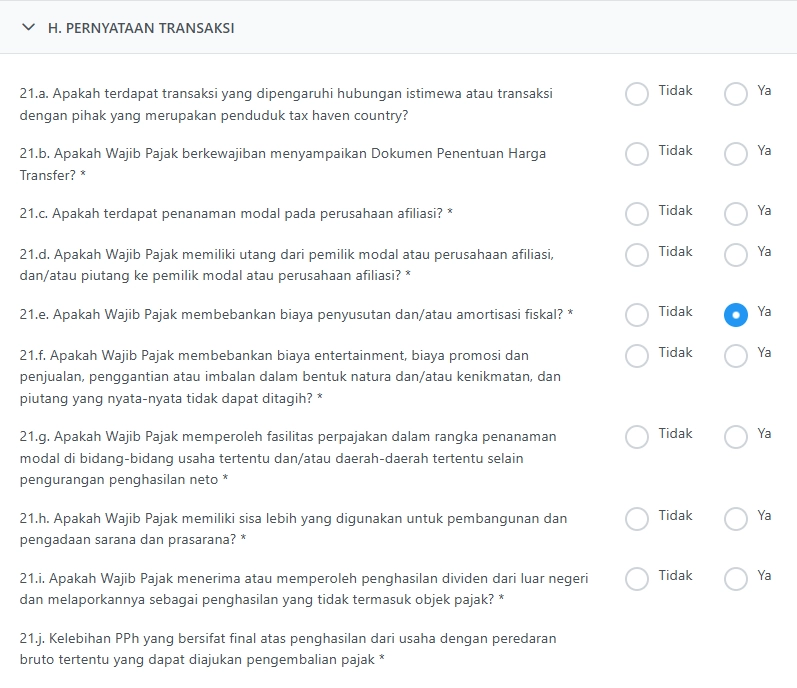Viewport: 797px width, 688px height.
Task: Pick Tidak for 21.f biaya entertainment
Action: (x=637, y=356)
